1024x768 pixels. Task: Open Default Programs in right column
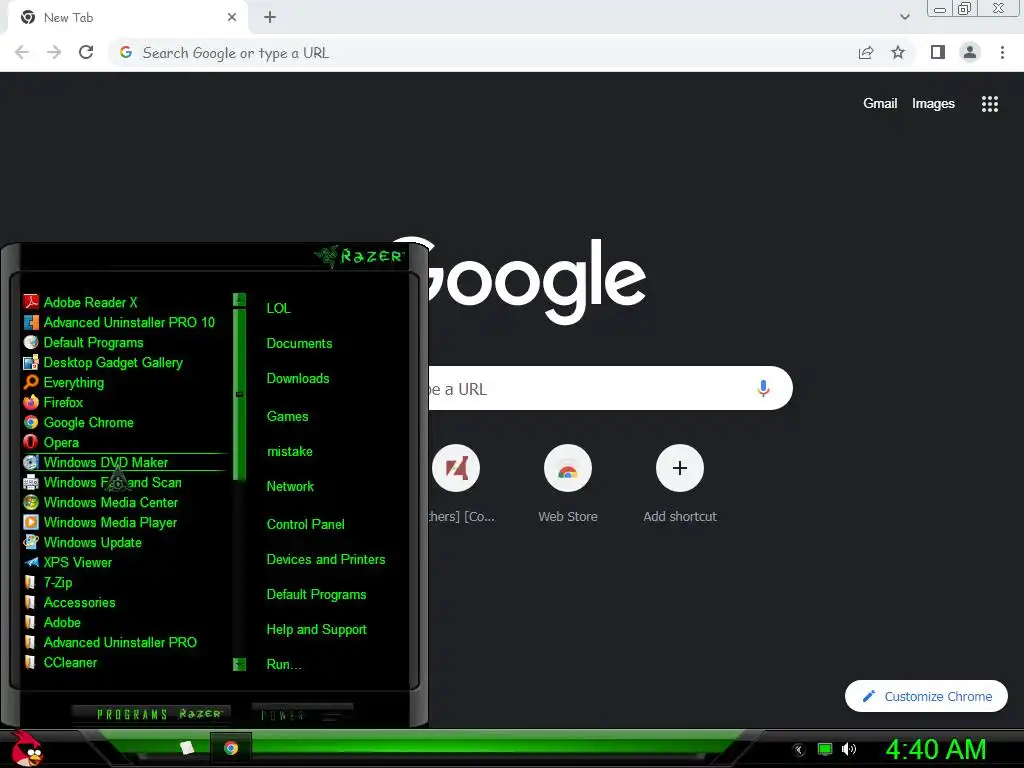point(316,595)
